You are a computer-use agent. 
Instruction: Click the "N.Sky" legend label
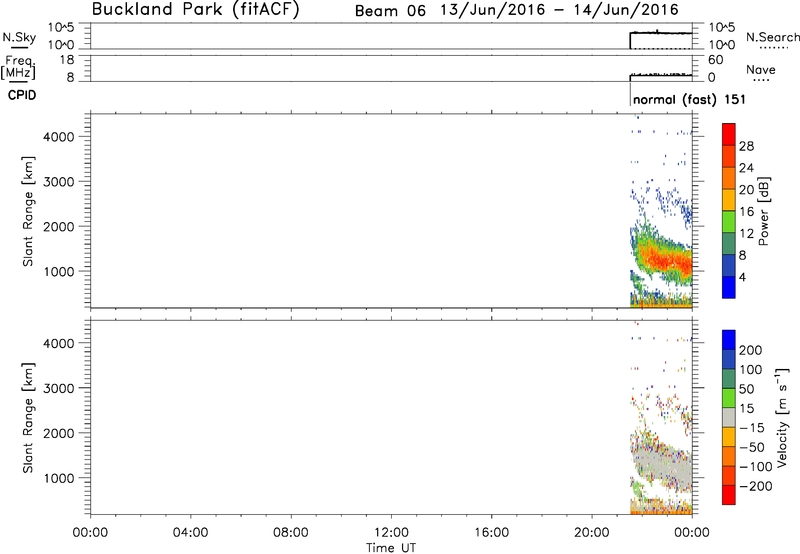(x=19, y=37)
